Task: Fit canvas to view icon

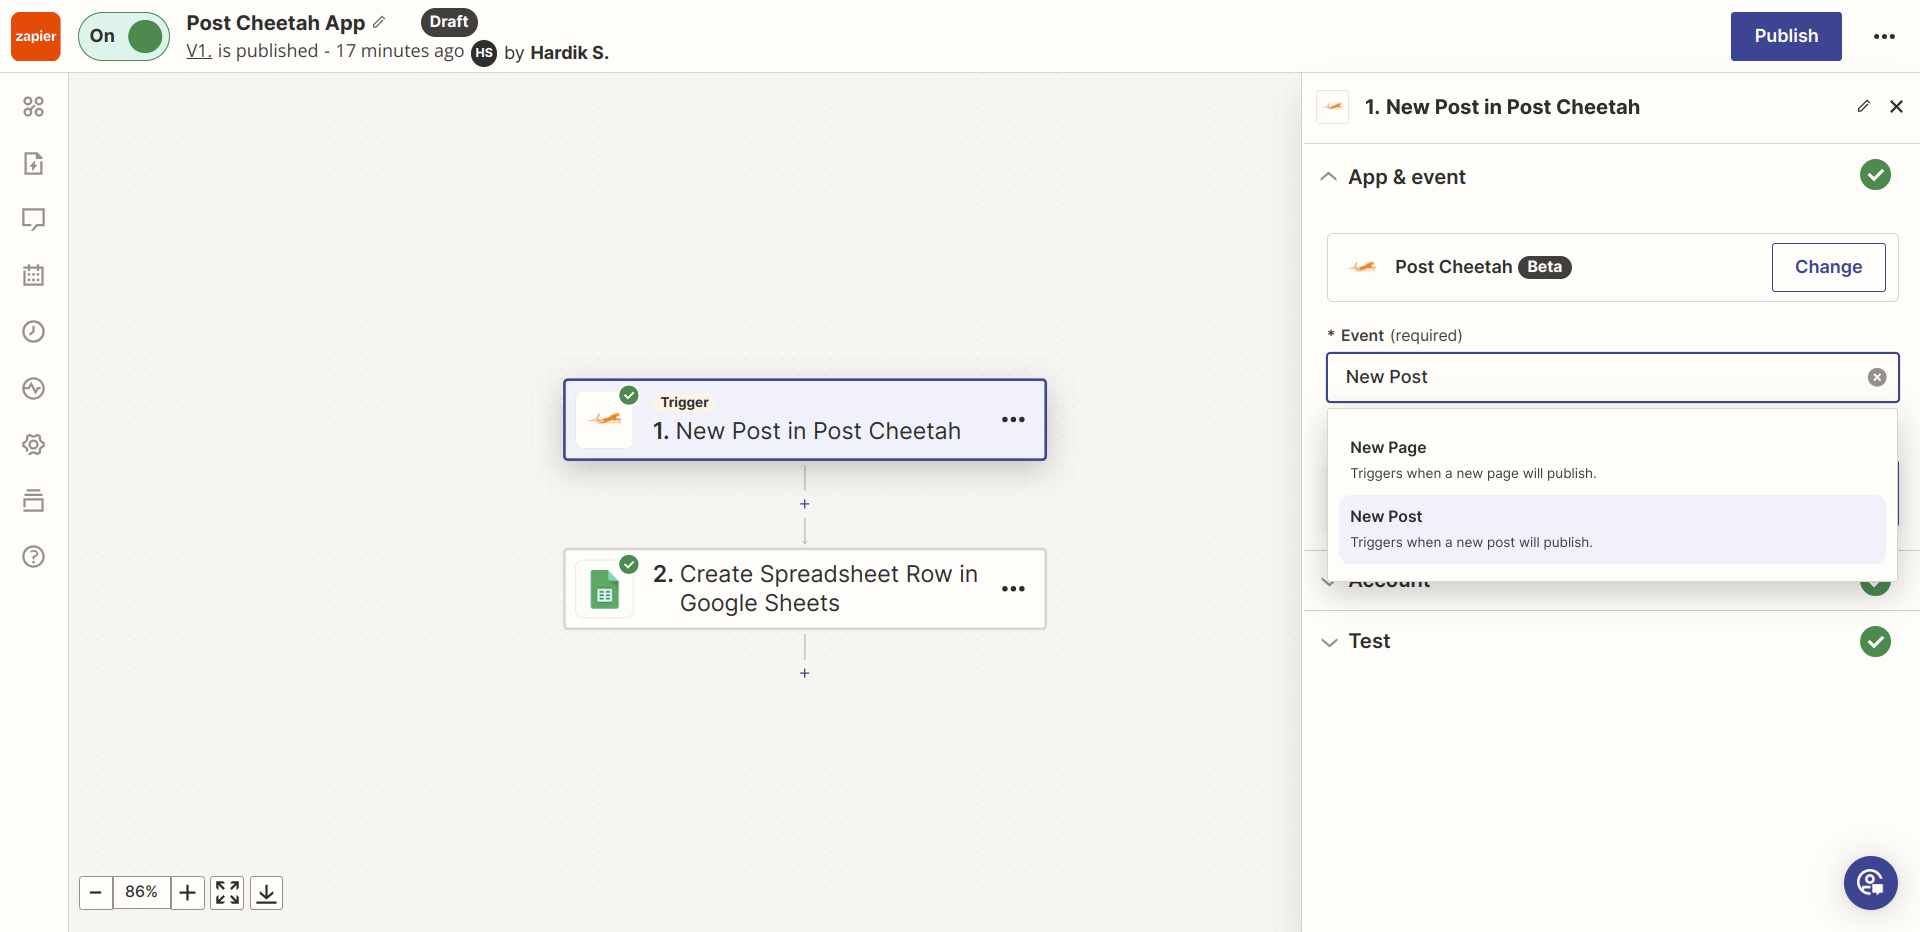Action: 228,892
